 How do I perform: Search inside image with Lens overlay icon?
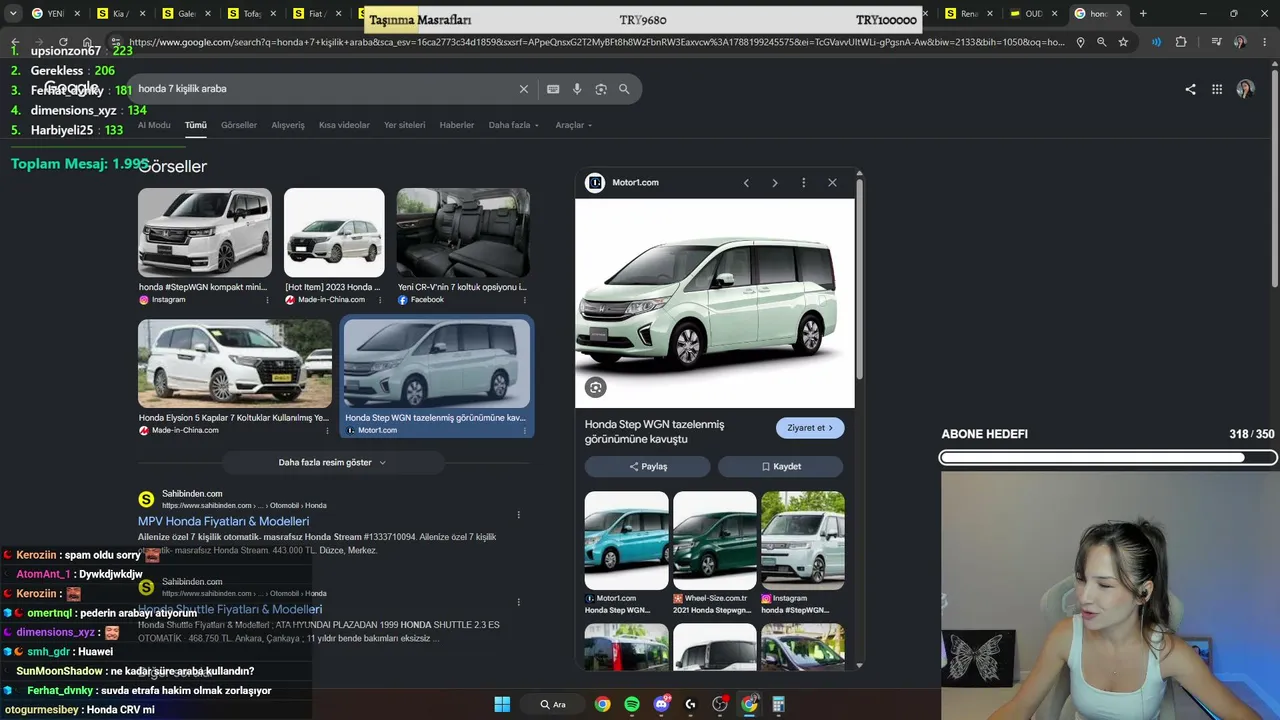tap(596, 388)
